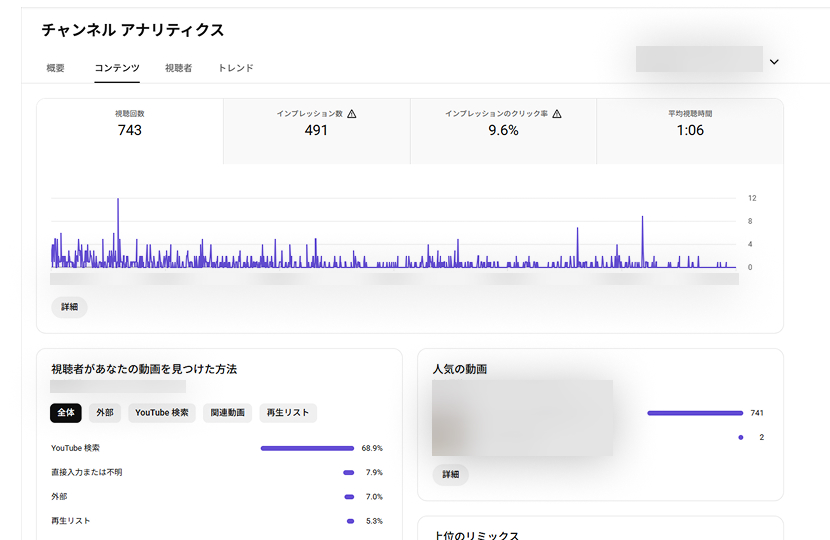Click the tallest spike in the views chart

[x=118, y=233]
